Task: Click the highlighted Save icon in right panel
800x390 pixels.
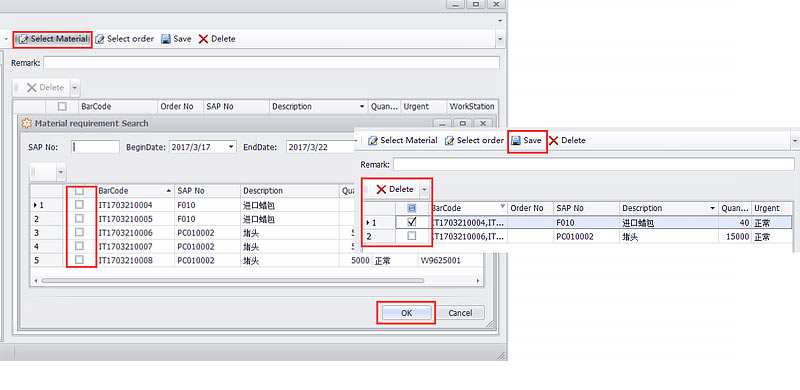Action: coord(516,140)
